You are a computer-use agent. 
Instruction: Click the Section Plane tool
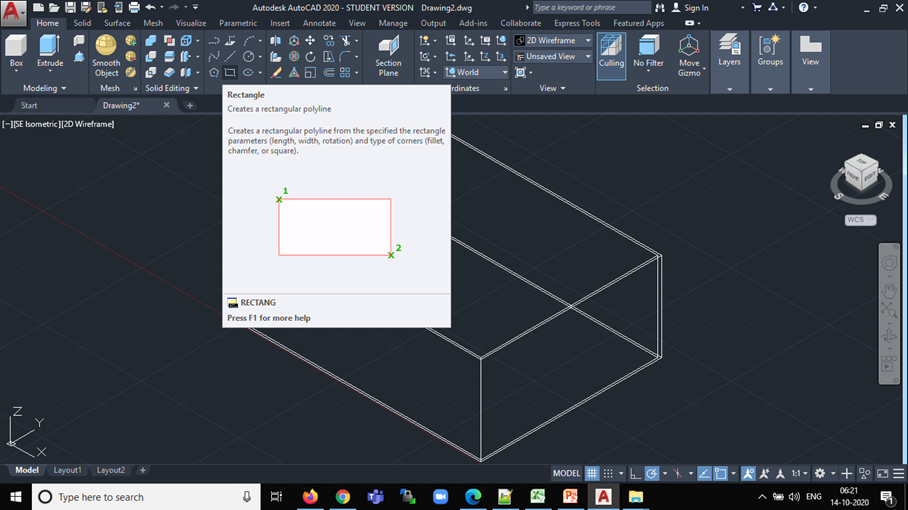click(388, 56)
